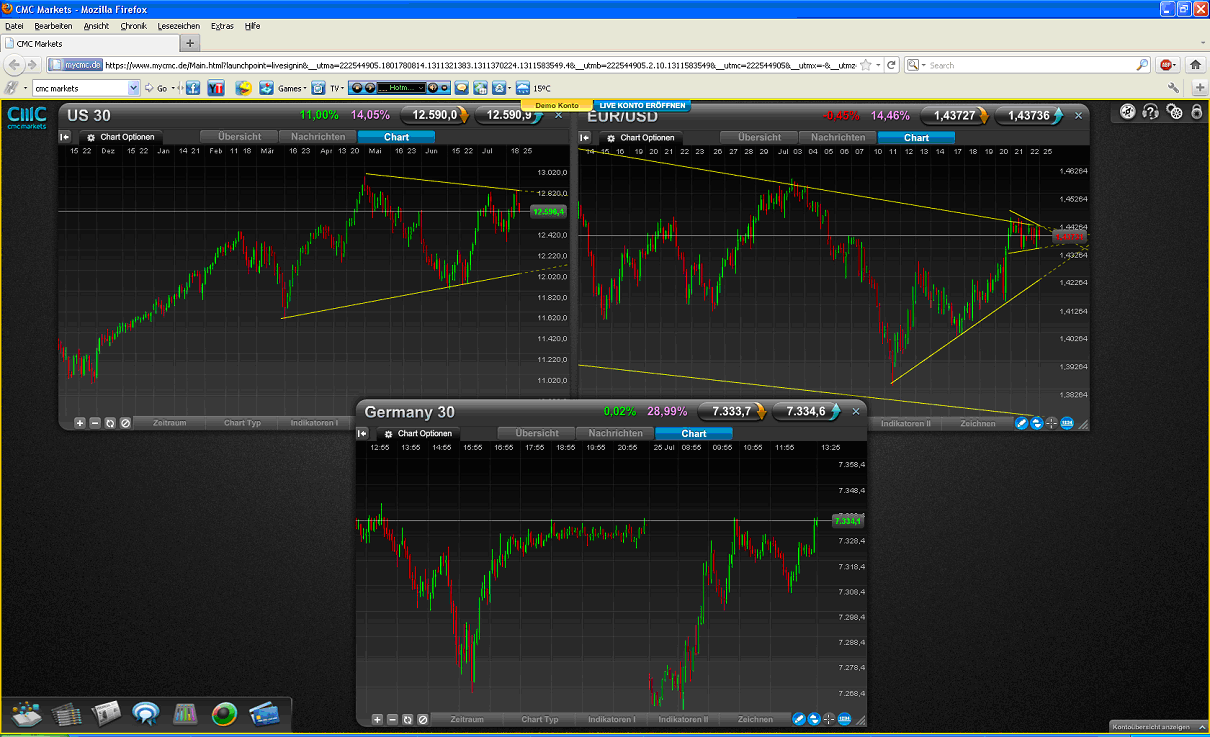Open the mixer sliders dock icon
The height and width of the screenshot is (737, 1210).
(x=185, y=714)
